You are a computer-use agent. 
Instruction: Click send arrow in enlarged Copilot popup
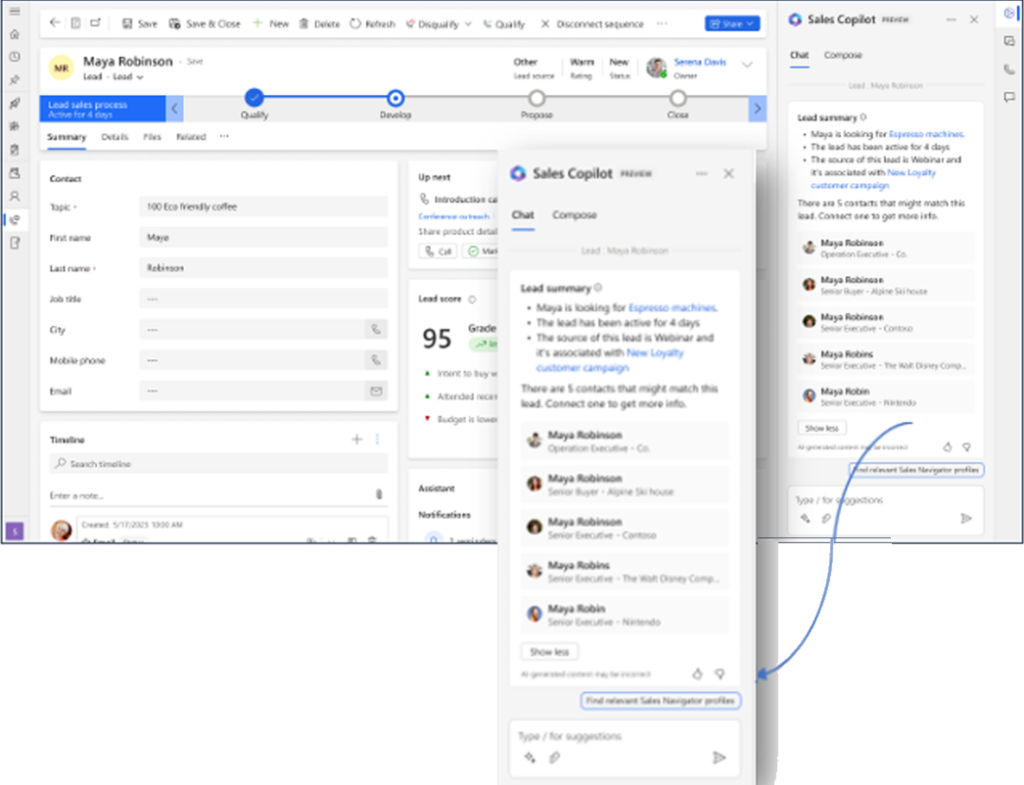718,757
